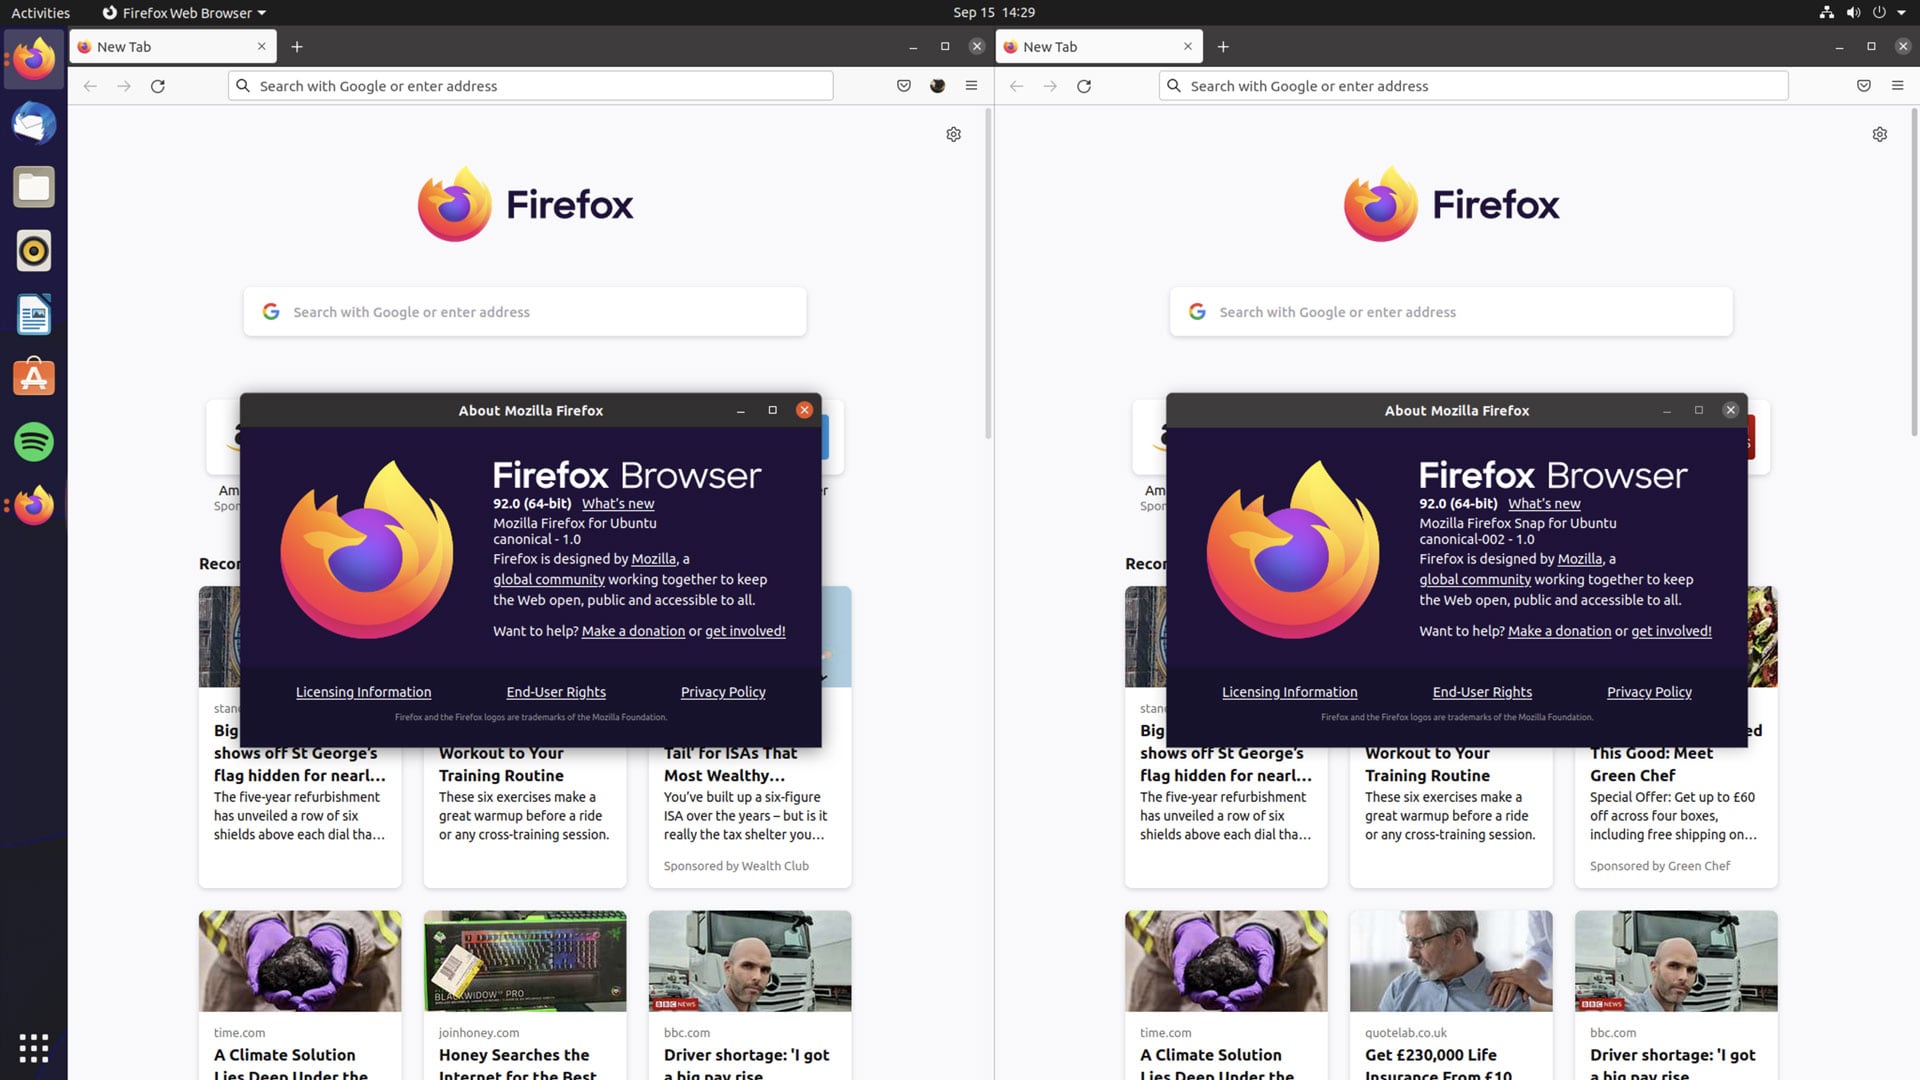Close the left About Mozilla Firefox dialog

tap(804, 410)
